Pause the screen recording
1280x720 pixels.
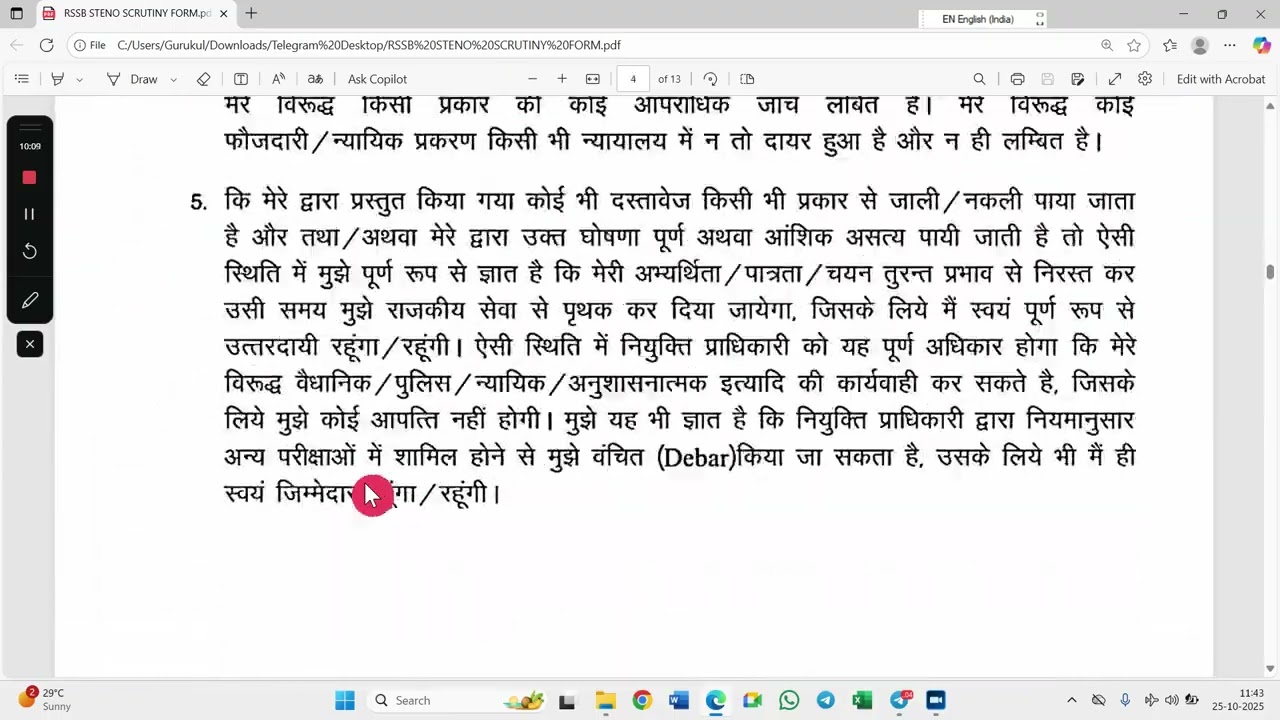pos(29,214)
